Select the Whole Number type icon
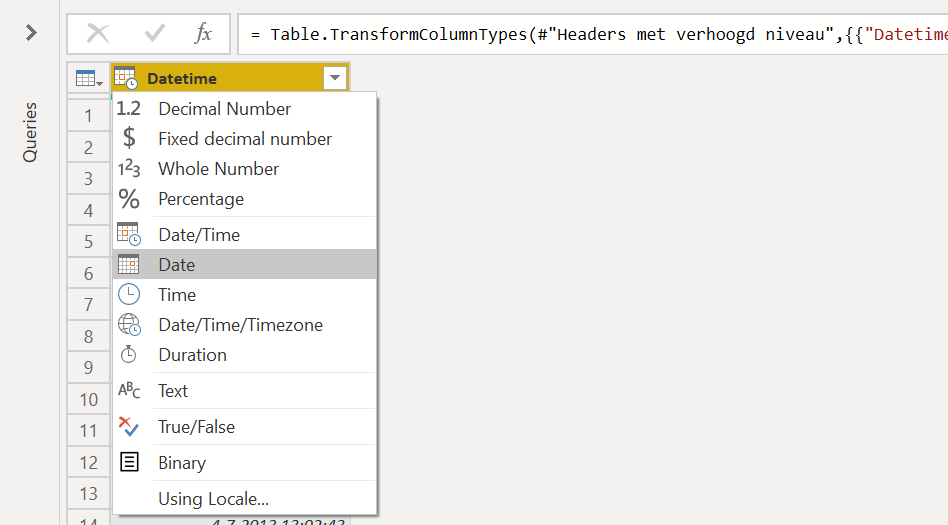Viewport: 948px width, 525px height. (x=129, y=169)
